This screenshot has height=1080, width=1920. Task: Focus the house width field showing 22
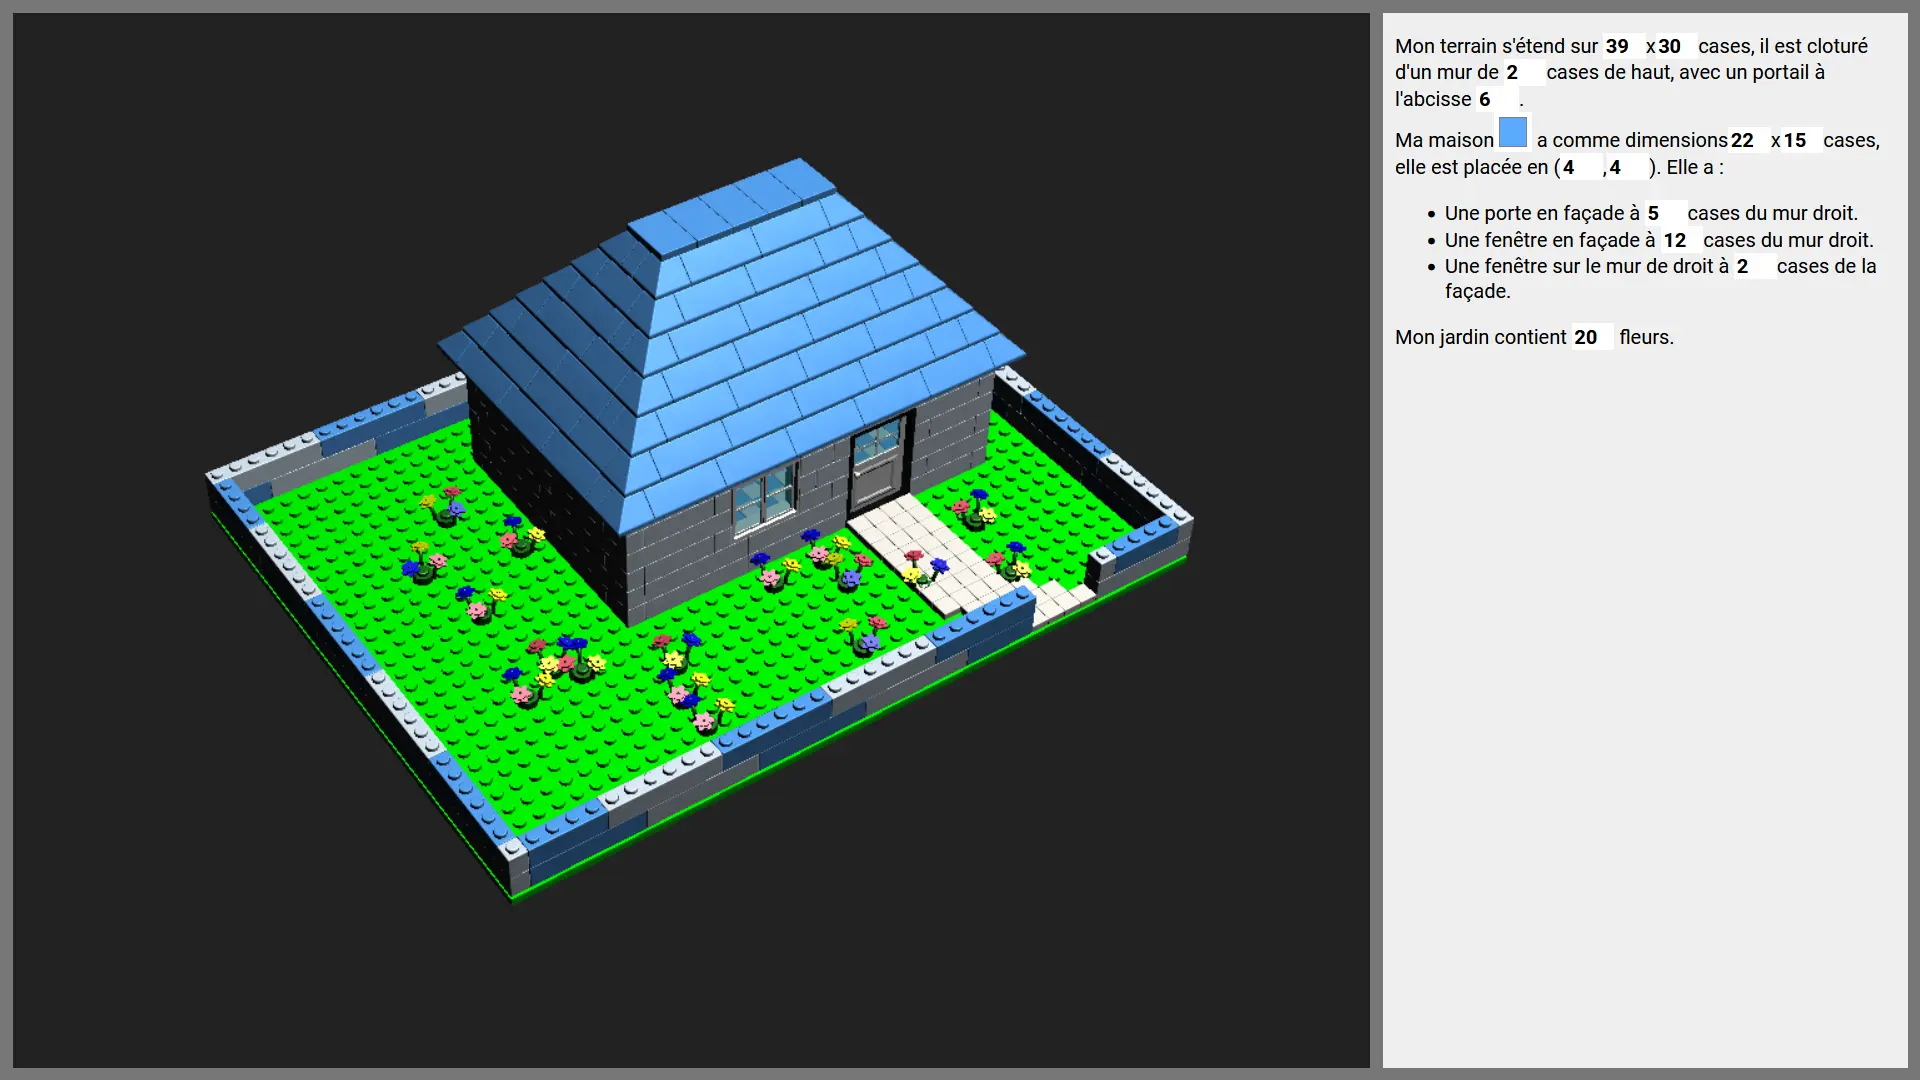coord(1747,141)
